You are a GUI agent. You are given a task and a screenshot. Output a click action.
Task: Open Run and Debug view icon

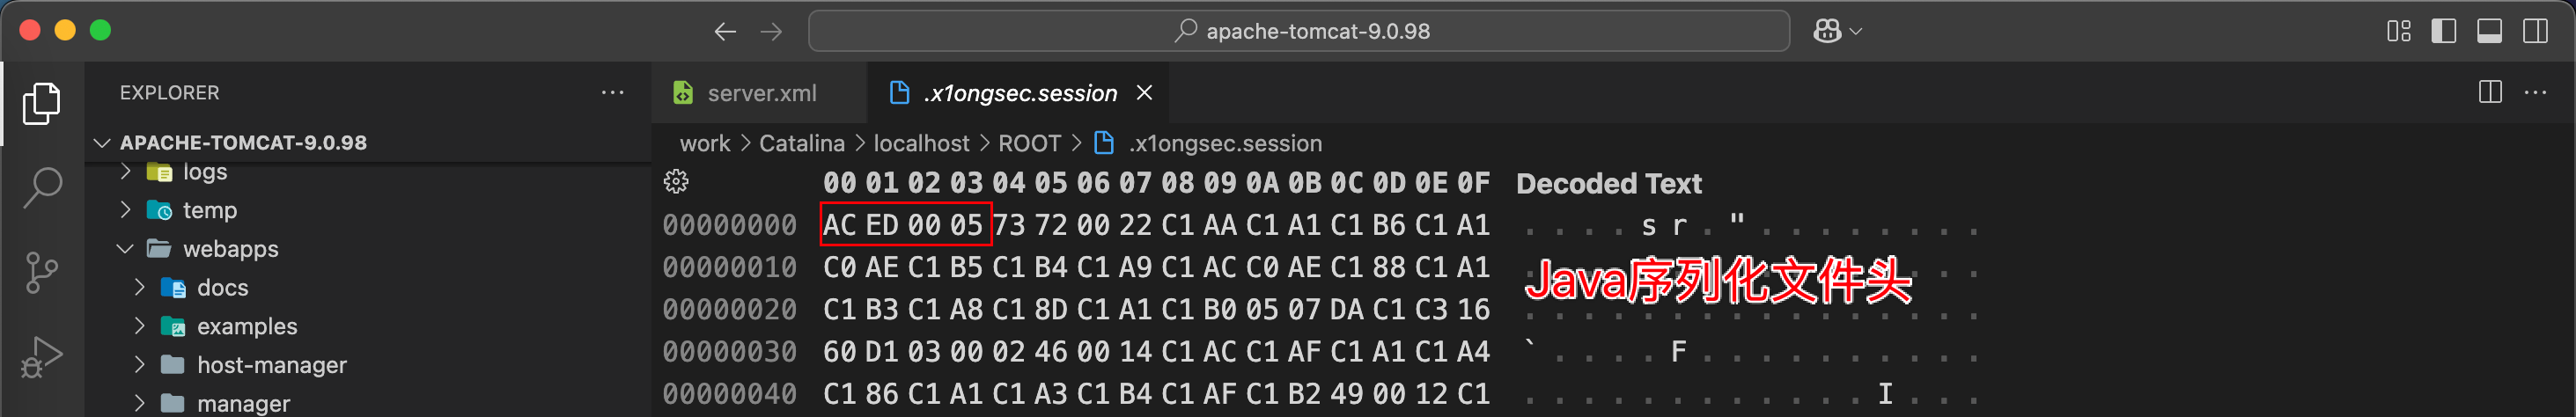[42, 357]
